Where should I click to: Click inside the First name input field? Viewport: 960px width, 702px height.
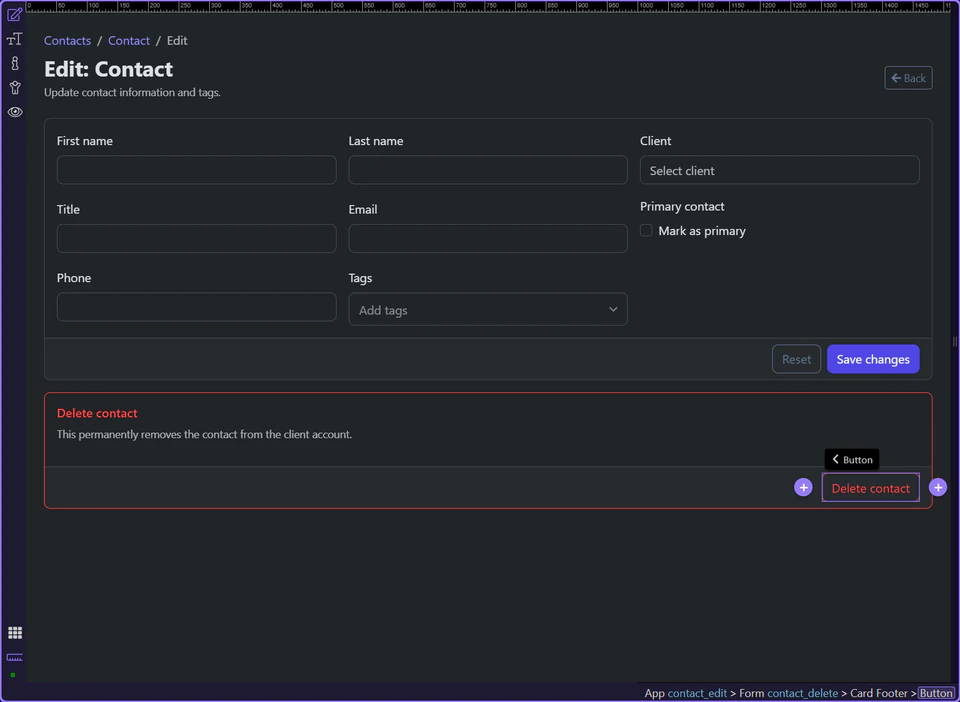(x=196, y=170)
